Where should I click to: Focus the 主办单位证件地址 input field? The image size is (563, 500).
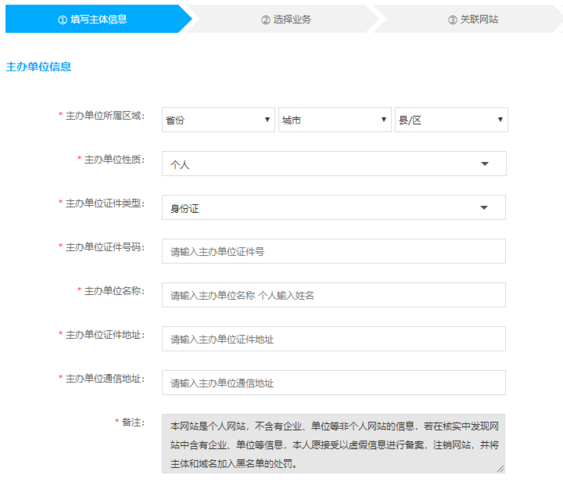click(x=334, y=339)
